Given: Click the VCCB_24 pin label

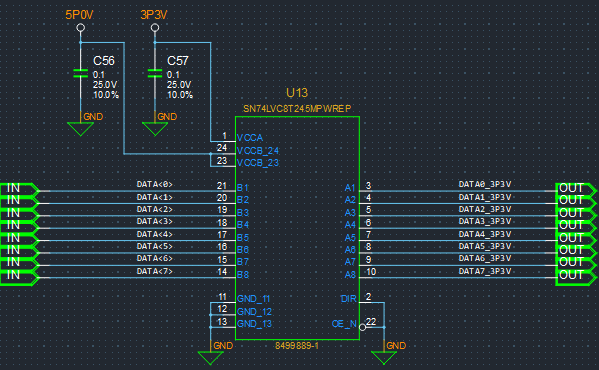Looking at the screenshot, I should pyautogui.click(x=258, y=150).
